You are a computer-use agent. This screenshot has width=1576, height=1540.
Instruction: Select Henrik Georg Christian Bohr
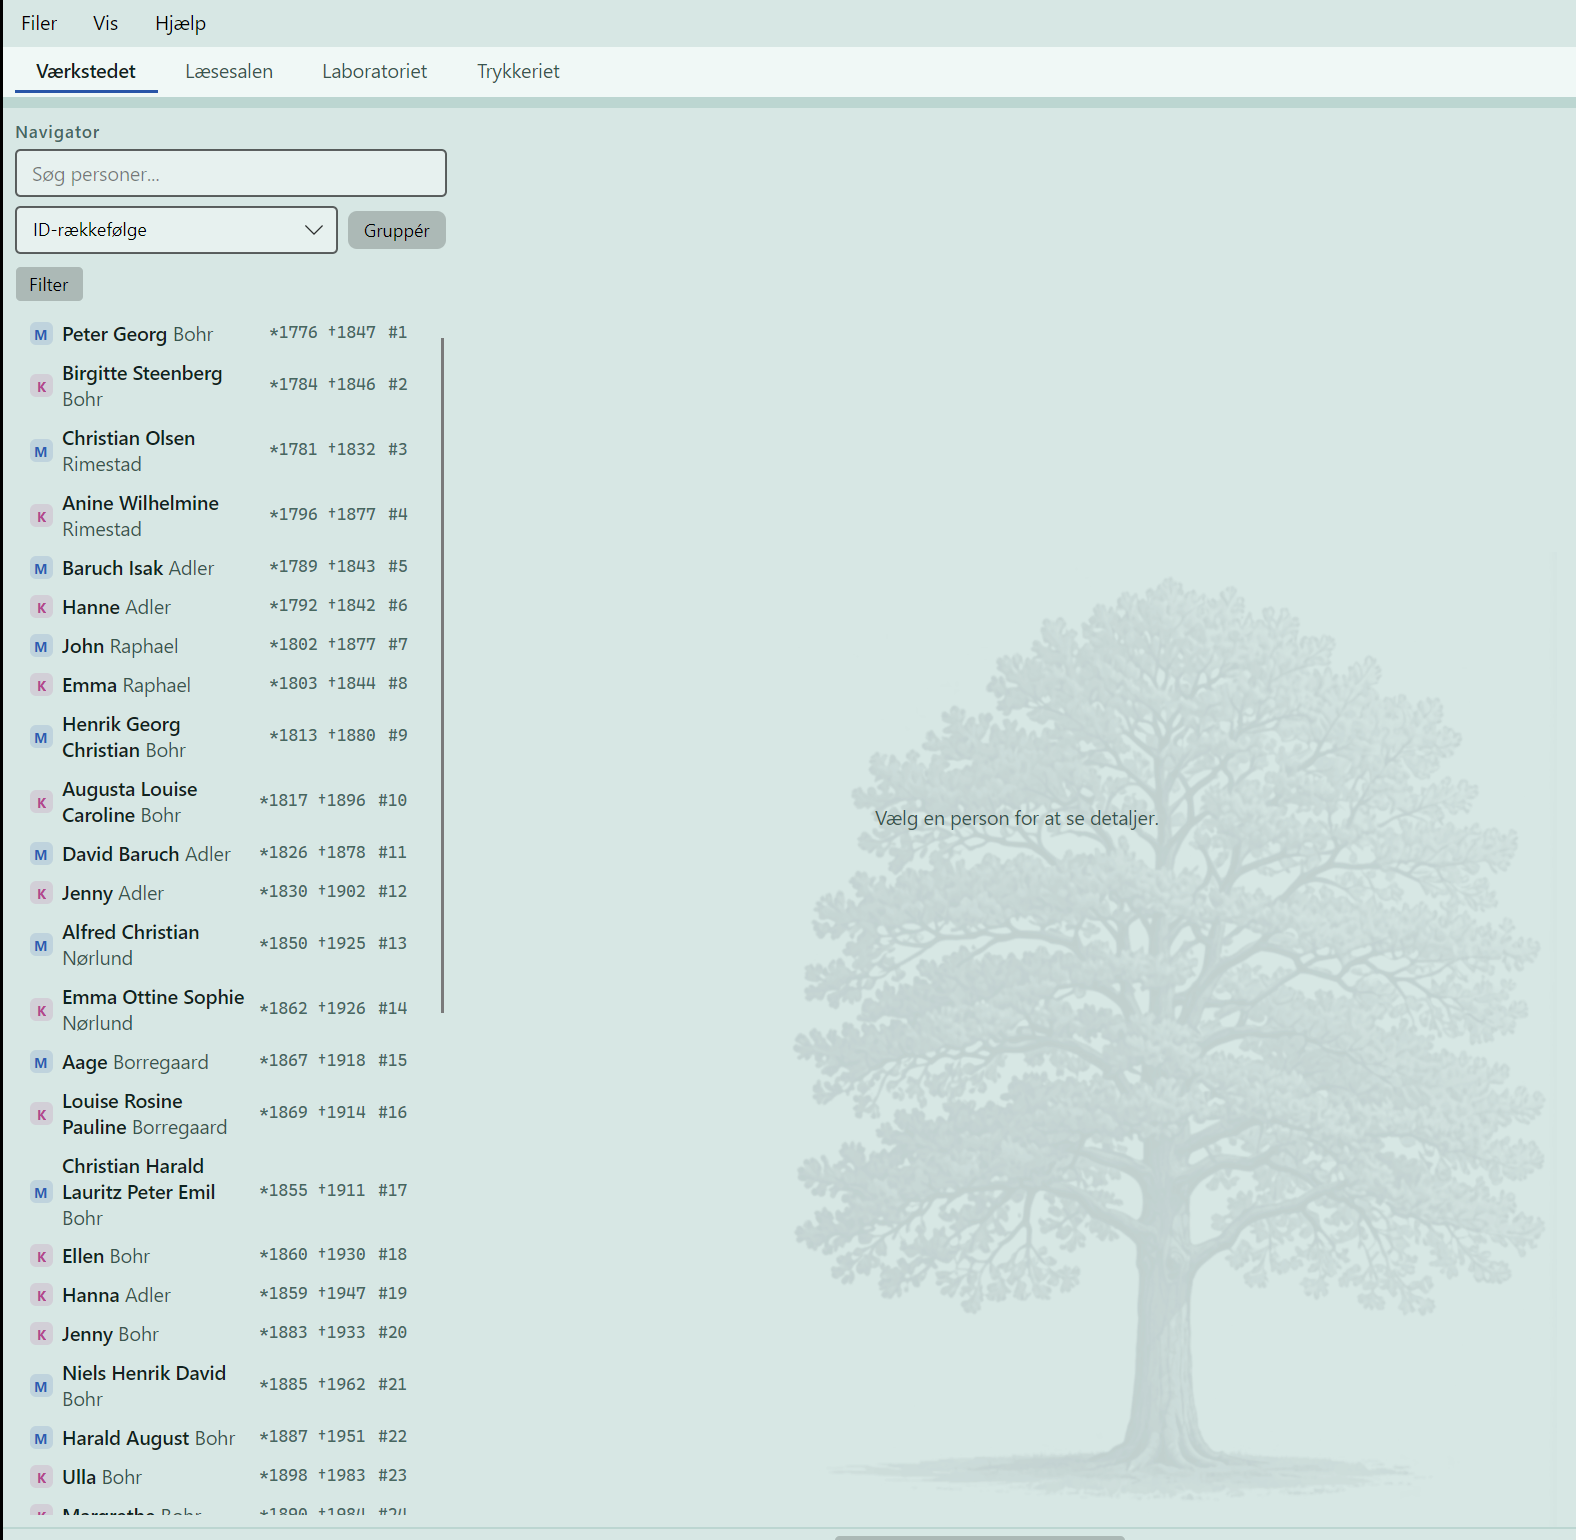click(221, 737)
